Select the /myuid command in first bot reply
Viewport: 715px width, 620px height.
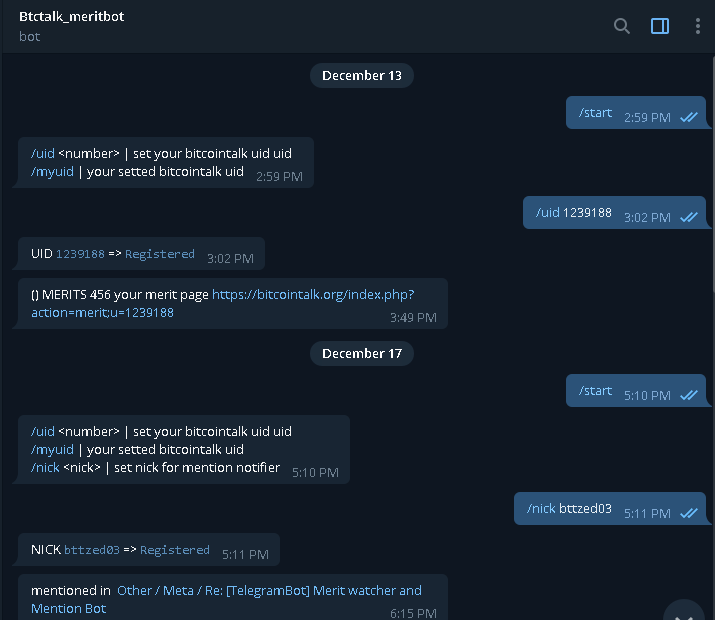pyautogui.click(x=52, y=172)
